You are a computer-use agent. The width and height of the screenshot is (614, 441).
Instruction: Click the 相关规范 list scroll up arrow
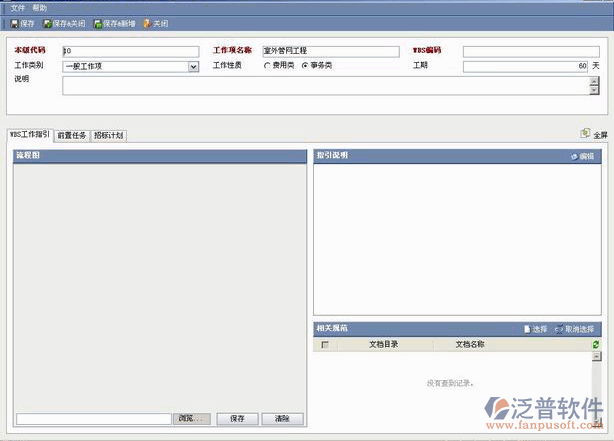point(596,356)
